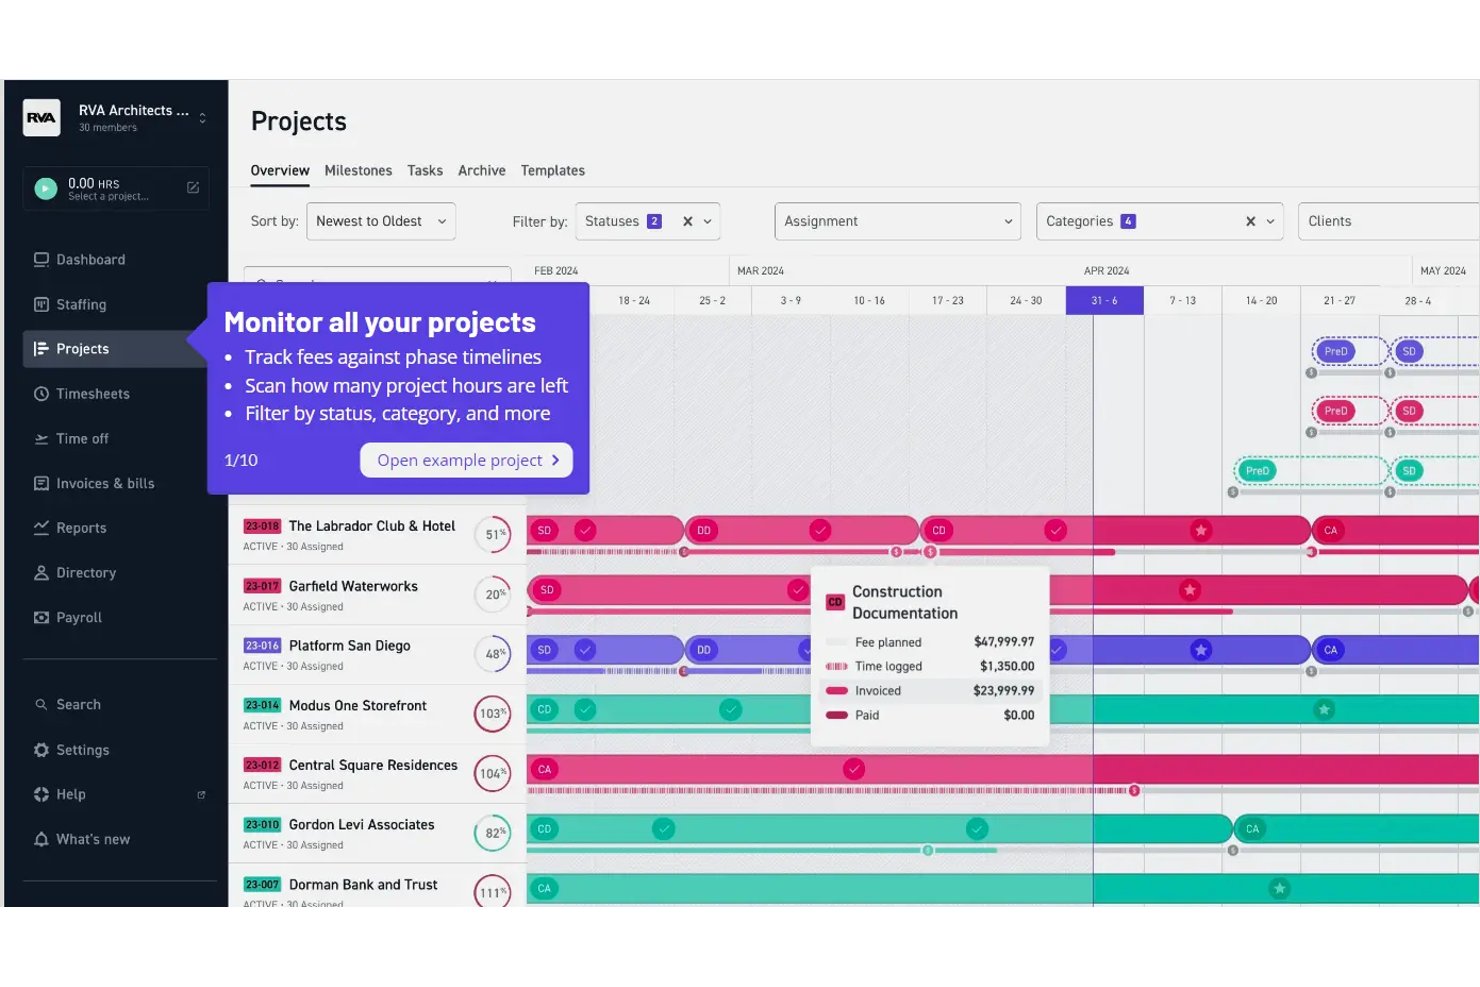
Task: Switch to the Archive tab
Action: click(482, 171)
